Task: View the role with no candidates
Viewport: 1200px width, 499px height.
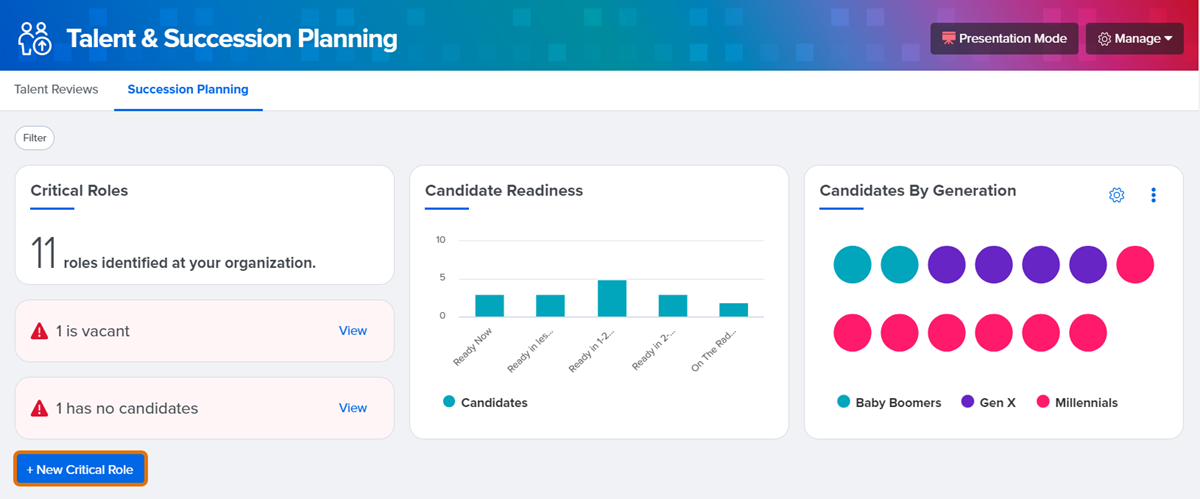Action: (x=353, y=408)
